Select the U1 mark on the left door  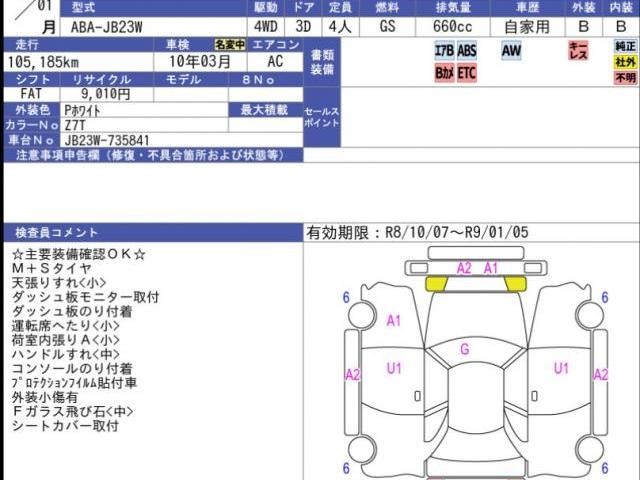[394, 368]
